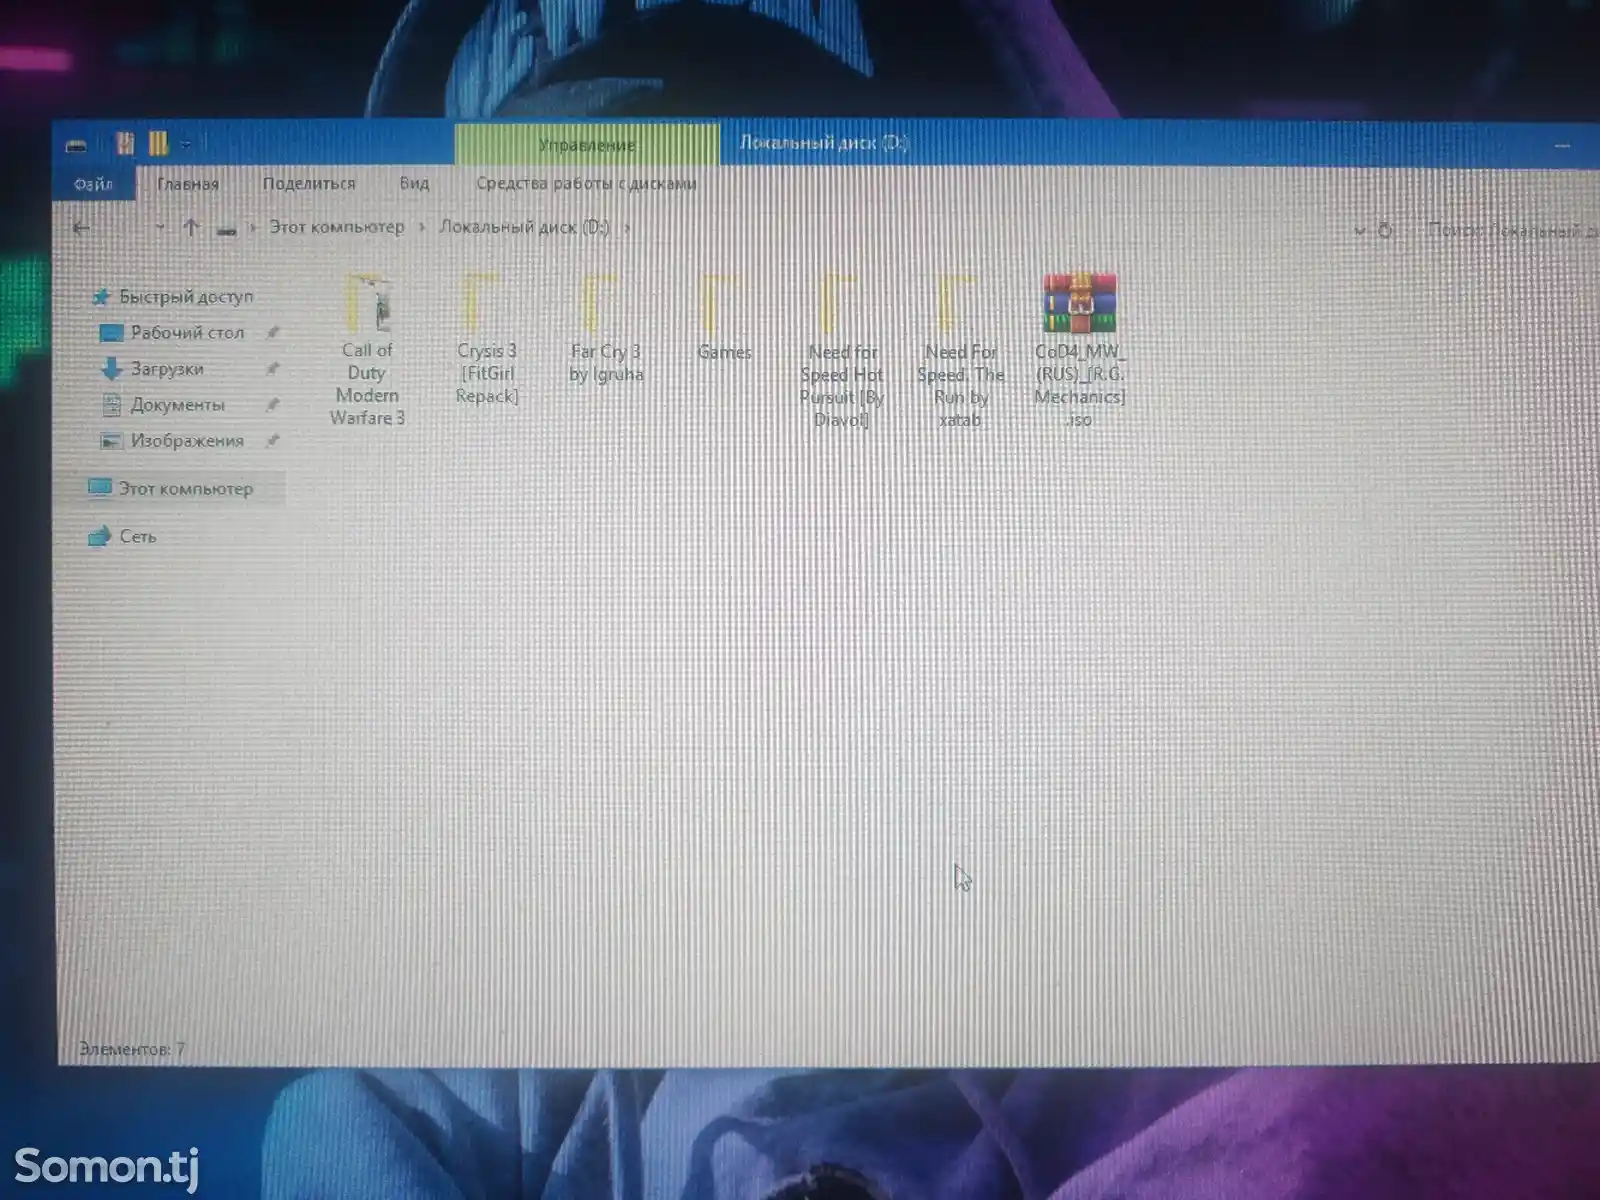Click the Quick access star icon

[100, 297]
